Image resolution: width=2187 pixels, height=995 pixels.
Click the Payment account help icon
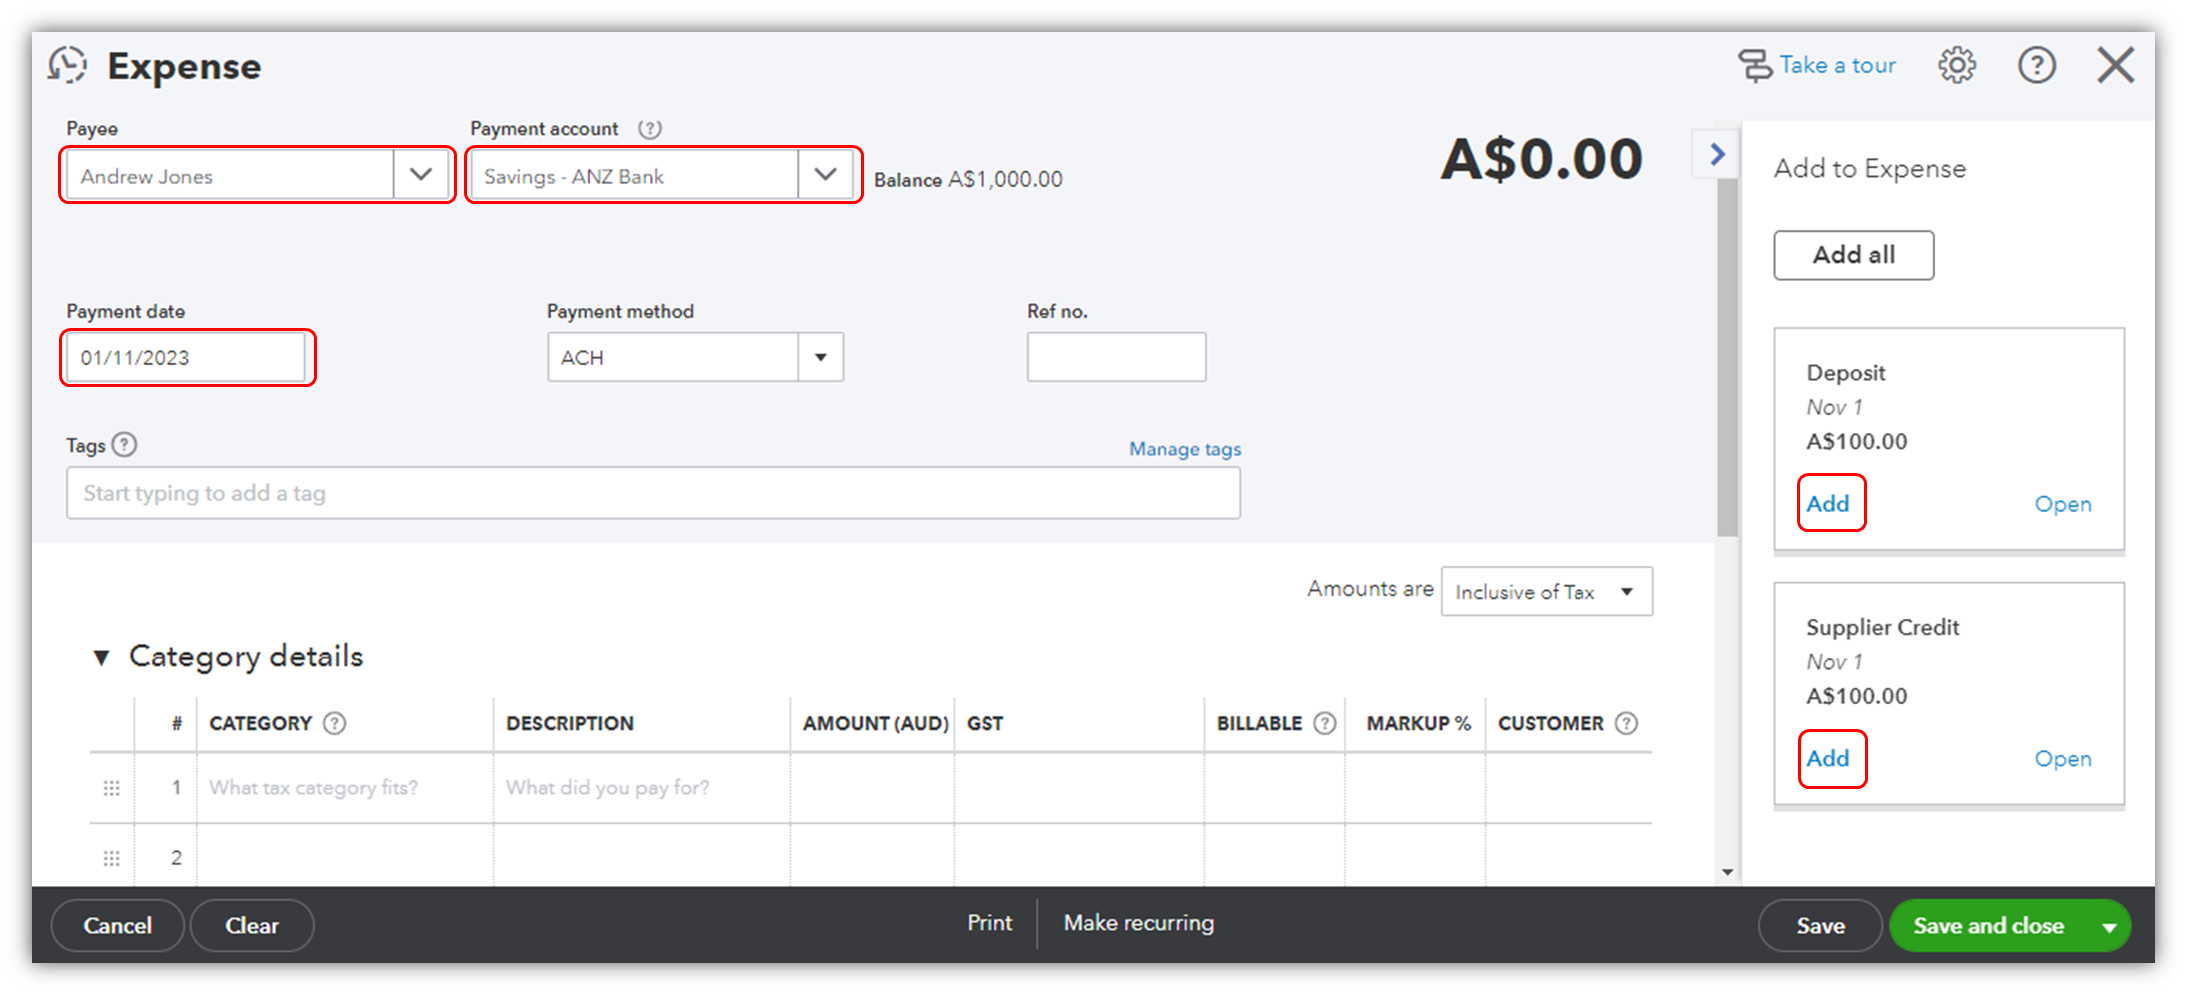(650, 129)
